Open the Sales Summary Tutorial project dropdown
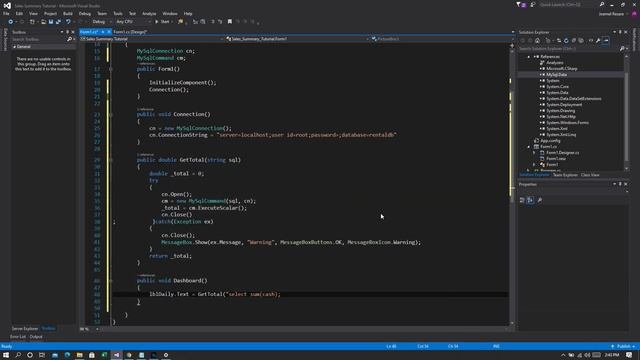The width and height of the screenshot is (640, 360). 152,39
